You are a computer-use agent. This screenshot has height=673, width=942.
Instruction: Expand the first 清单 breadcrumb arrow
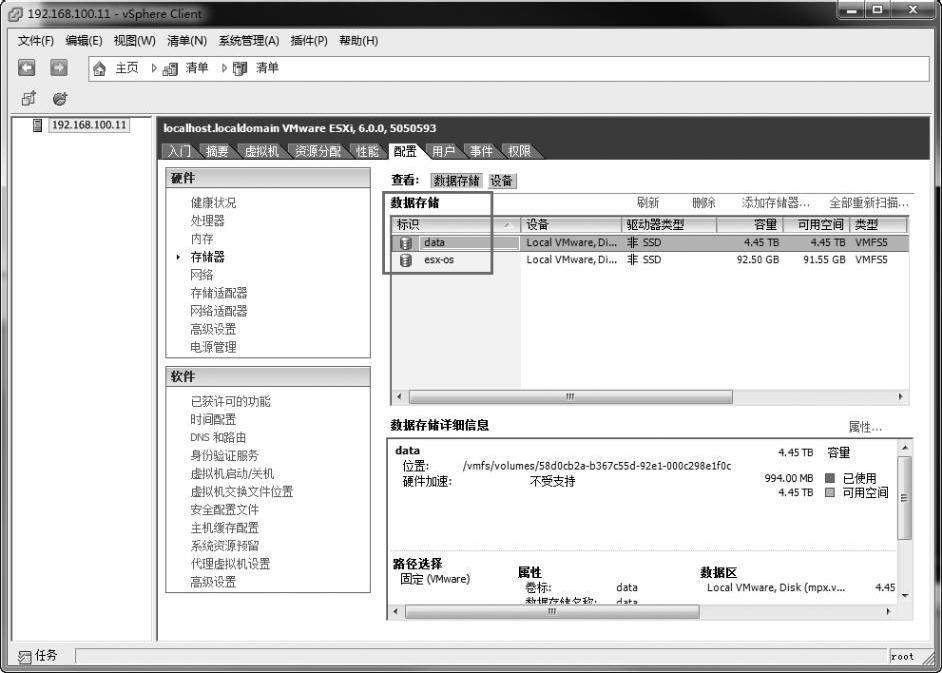pyautogui.click(x=154, y=68)
